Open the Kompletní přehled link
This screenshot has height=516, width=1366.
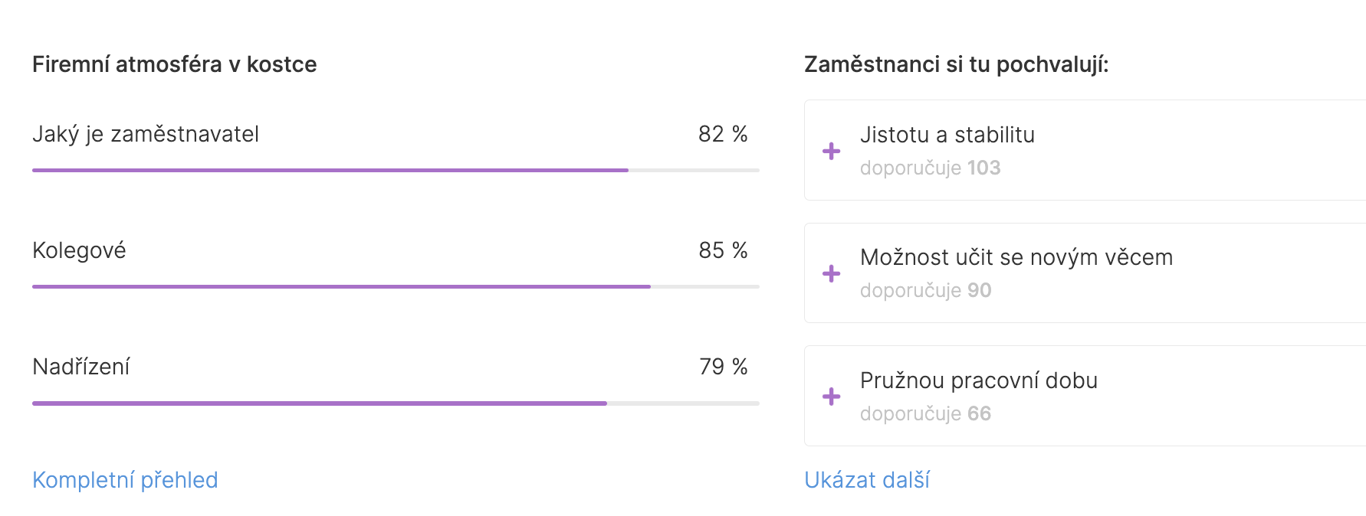[125, 480]
